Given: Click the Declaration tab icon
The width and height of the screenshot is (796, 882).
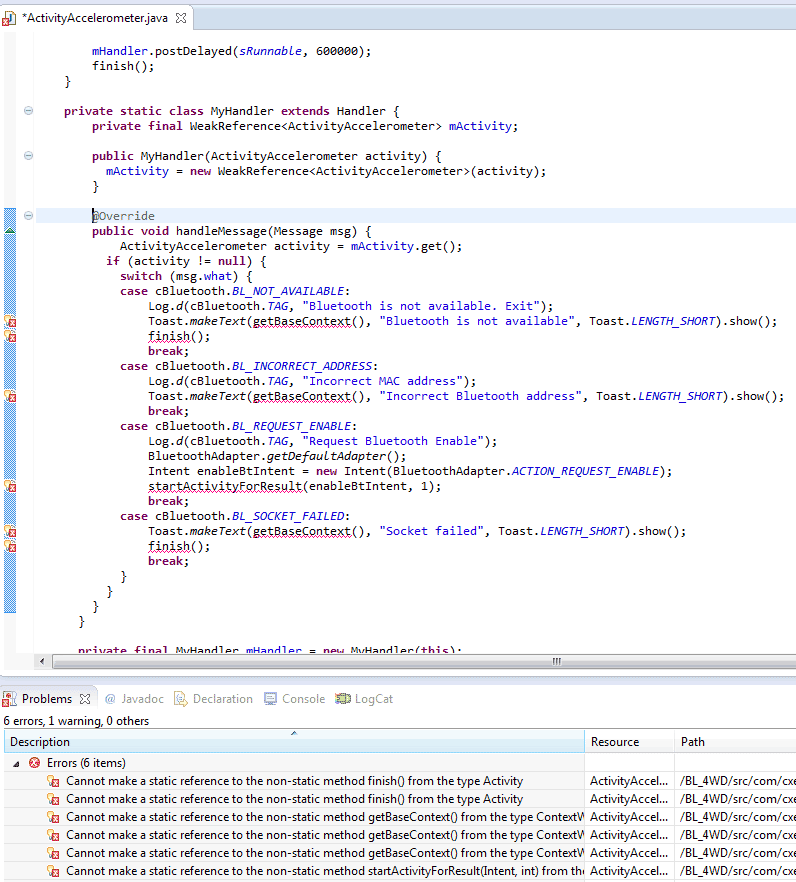Looking at the screenshot, I should click(x=181, y=699).
